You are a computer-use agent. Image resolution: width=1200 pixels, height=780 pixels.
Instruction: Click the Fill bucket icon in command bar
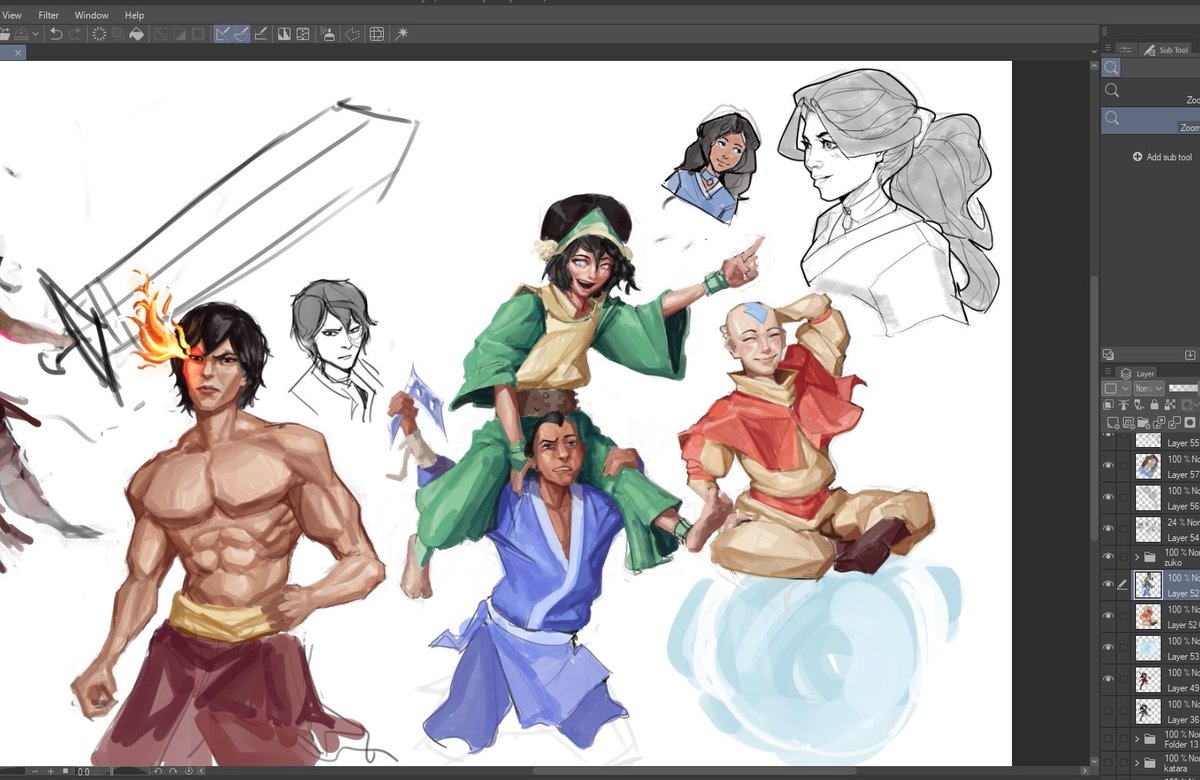[x=135, y=33]
